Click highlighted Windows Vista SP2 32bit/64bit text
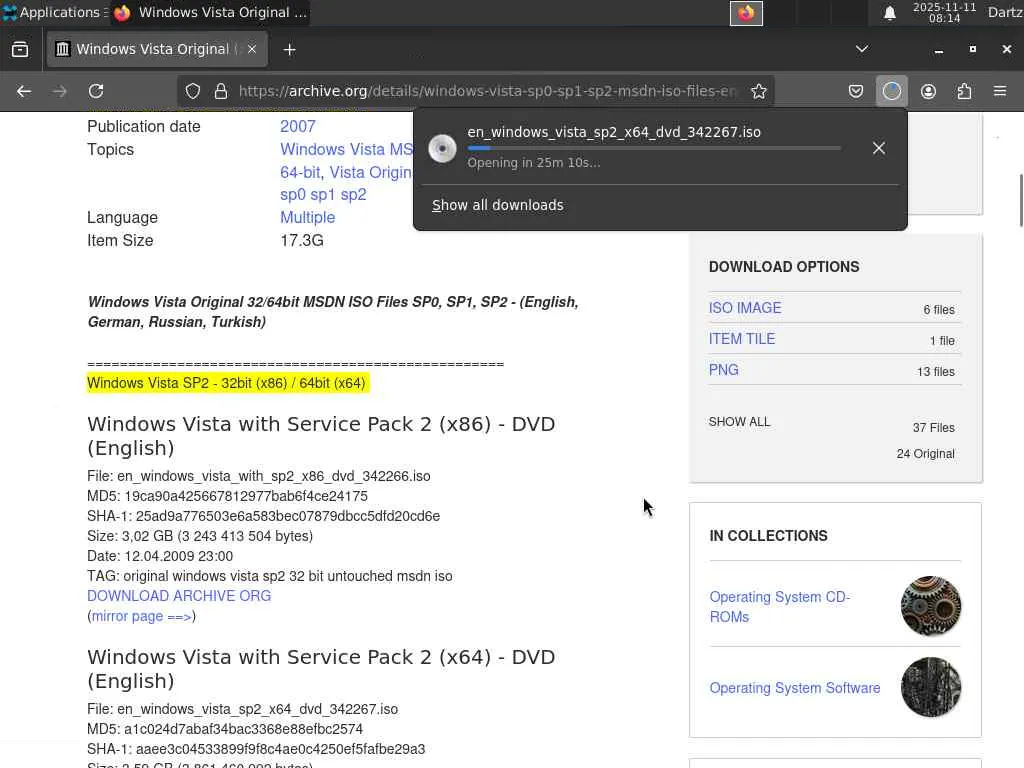 [227, 383]
